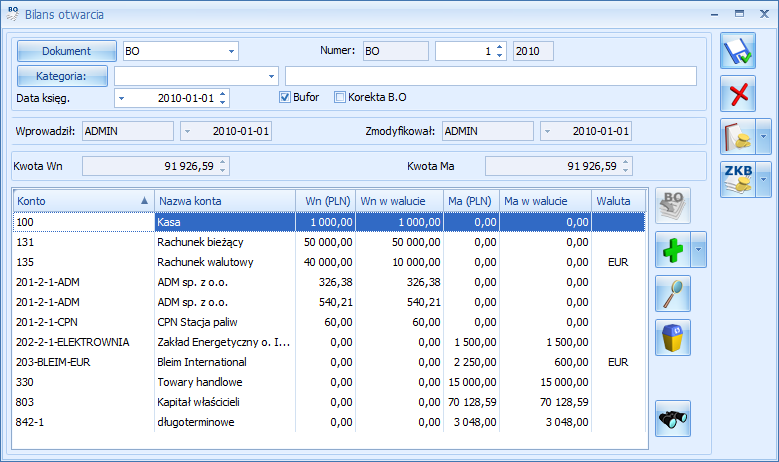Screen dimensions: 779x462
Task: Open the Wprowadził date dropdown arrow
Action: pos(187,132)
